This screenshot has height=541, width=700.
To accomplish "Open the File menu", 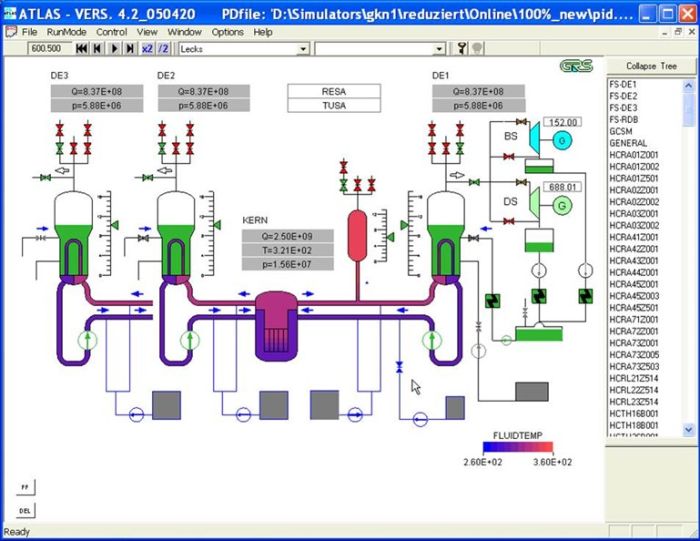I will click(29, 32).
